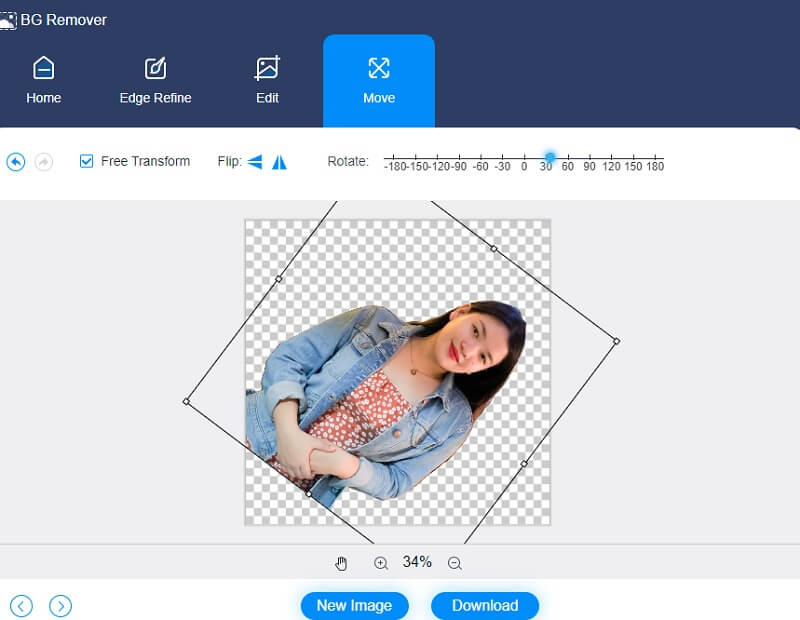Screen dimensions: 800x620
Task: Open the Edit tab
Action: click(267, 81)
